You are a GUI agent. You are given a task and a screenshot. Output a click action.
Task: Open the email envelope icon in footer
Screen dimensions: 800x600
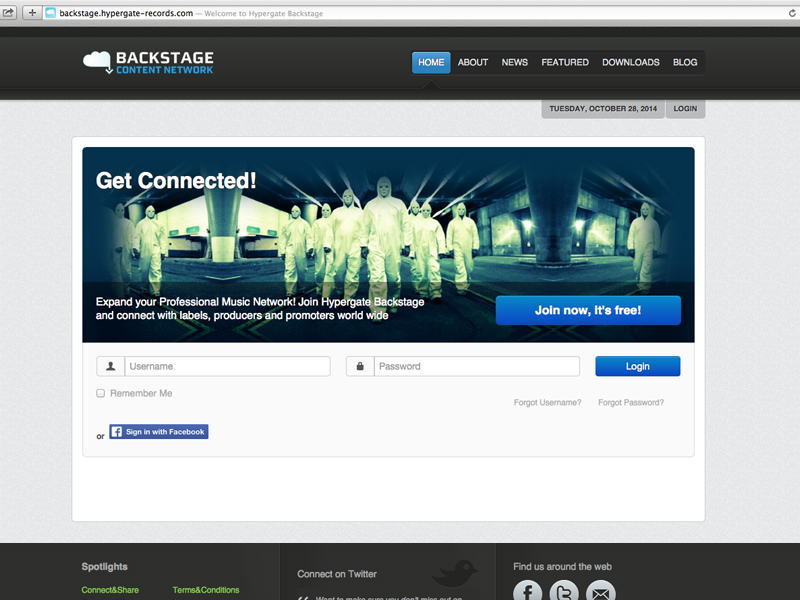pos(601,591)
